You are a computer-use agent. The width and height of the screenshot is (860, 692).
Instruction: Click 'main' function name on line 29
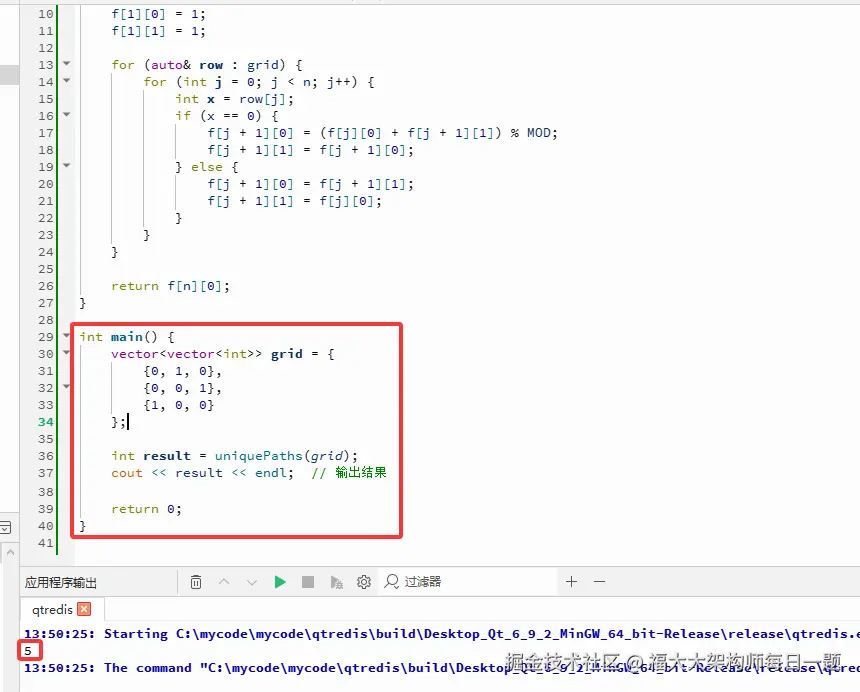point(127,337)
